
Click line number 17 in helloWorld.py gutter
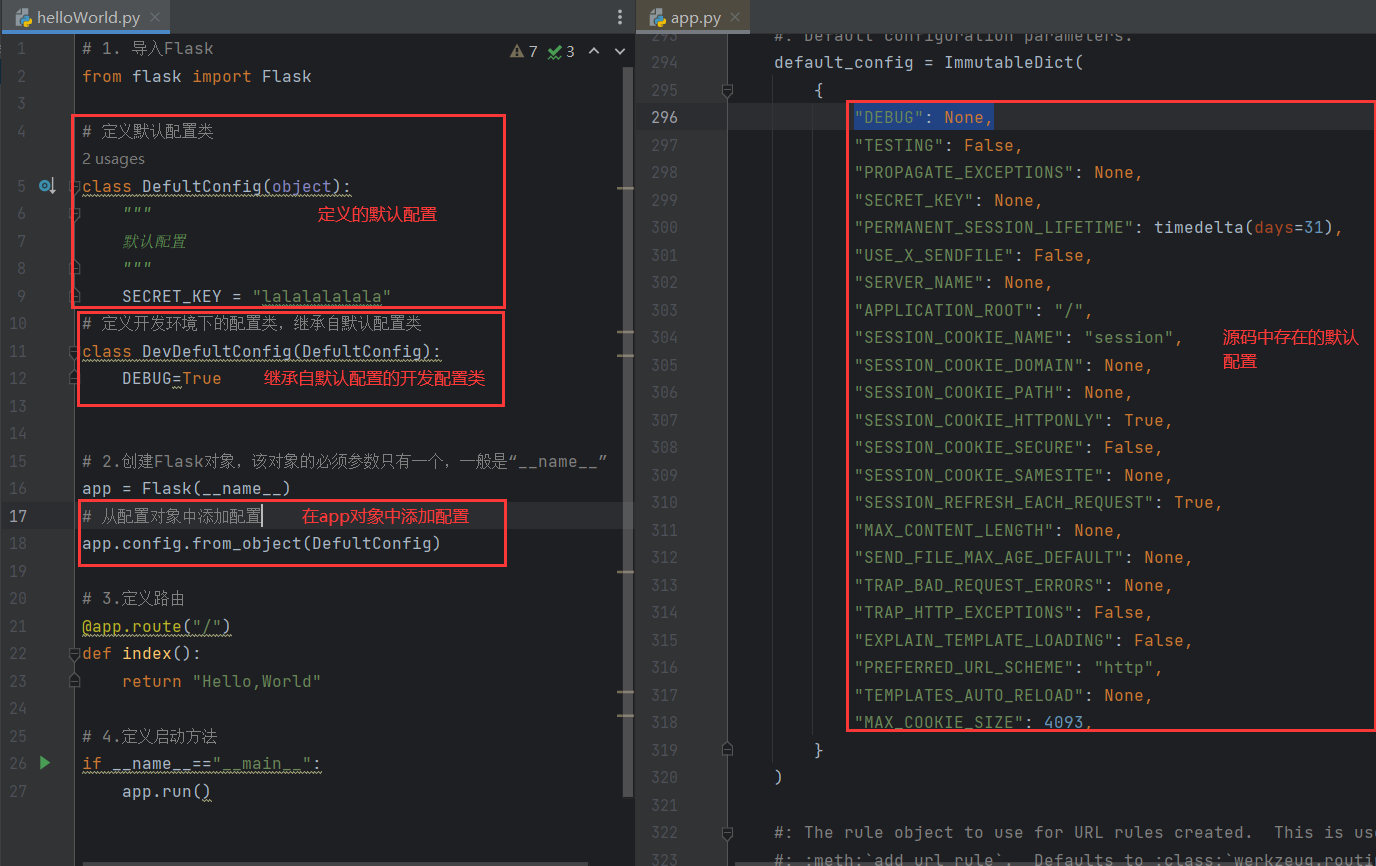point(17,516)
